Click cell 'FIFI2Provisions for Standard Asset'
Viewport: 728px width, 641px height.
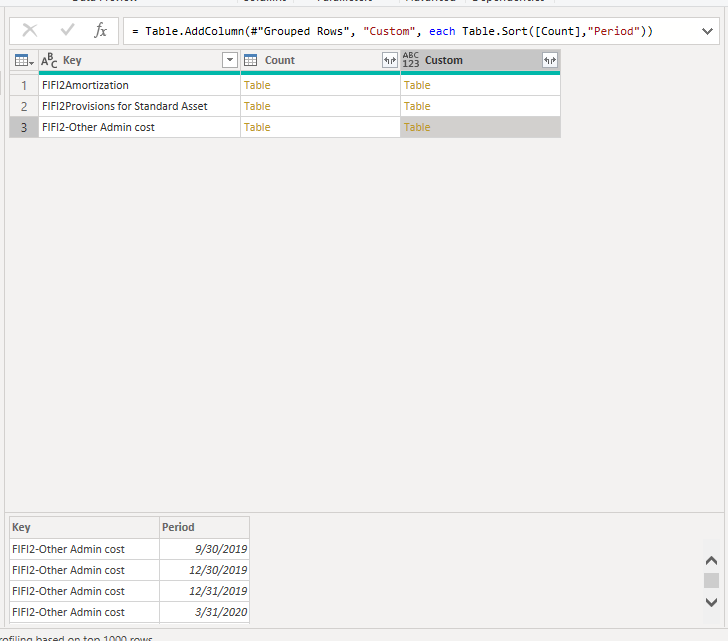(139, 106)
